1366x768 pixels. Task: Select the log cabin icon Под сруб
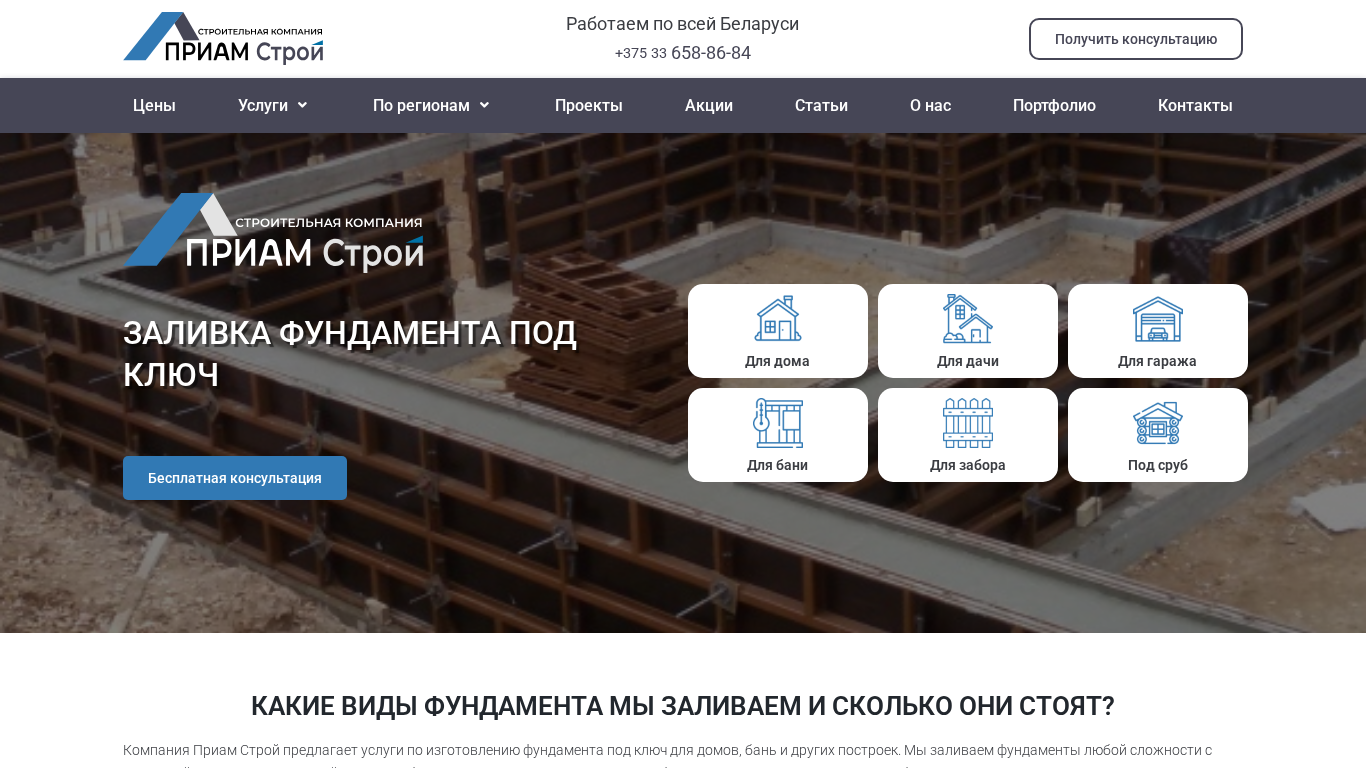pos(1157,423)
